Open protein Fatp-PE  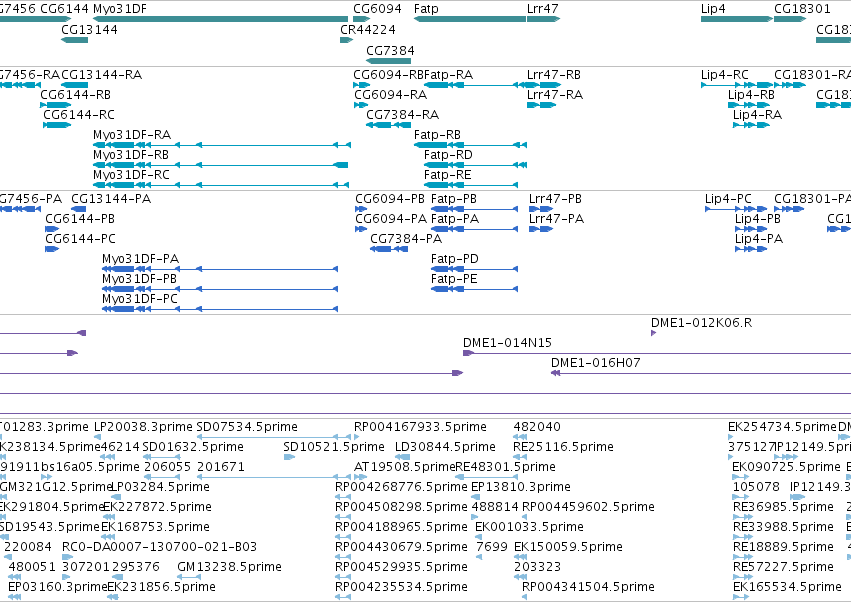(x=454, y=279)
